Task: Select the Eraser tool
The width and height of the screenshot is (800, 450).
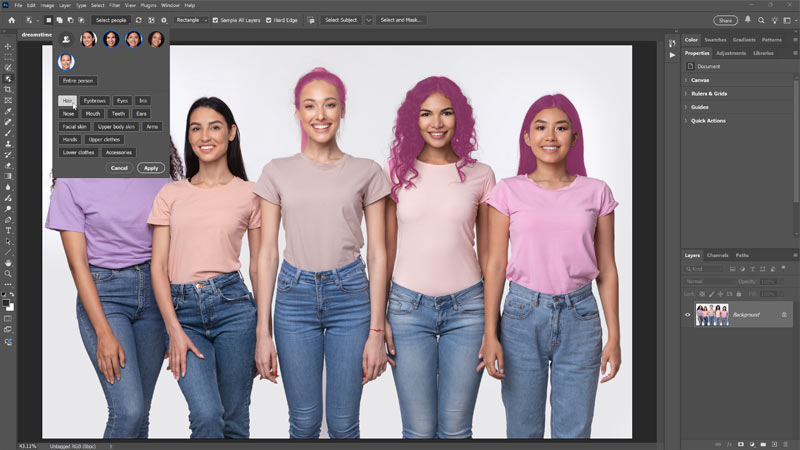Action: (x=8, y=165)
